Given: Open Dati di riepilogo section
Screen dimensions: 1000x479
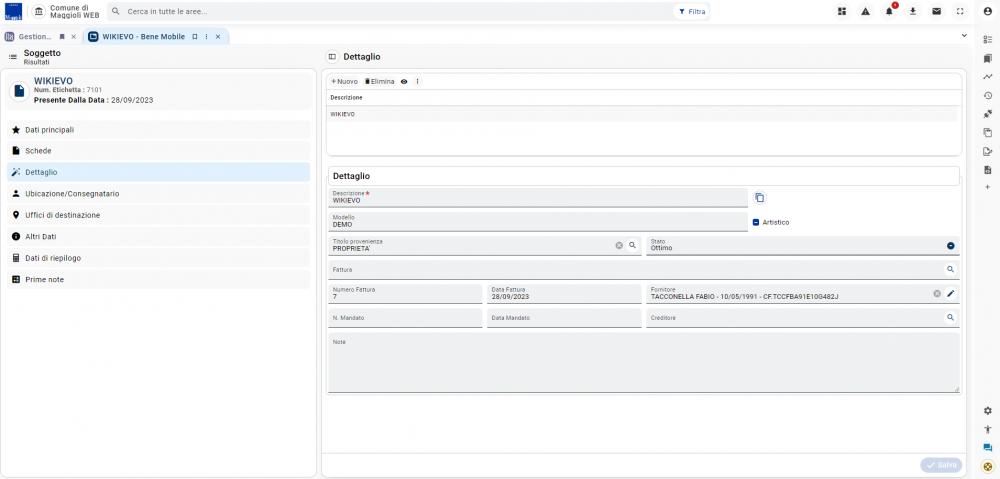Looking at the screenshot, I should [158, 258].
